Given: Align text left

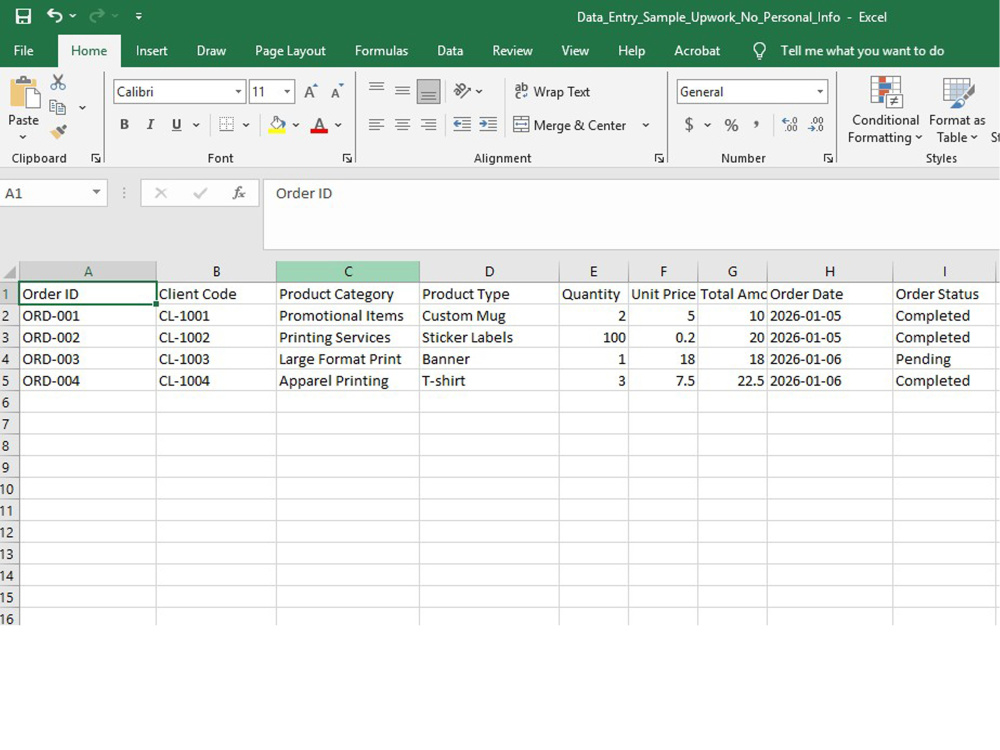Looking at the screenshot, I should coord(376,124).
